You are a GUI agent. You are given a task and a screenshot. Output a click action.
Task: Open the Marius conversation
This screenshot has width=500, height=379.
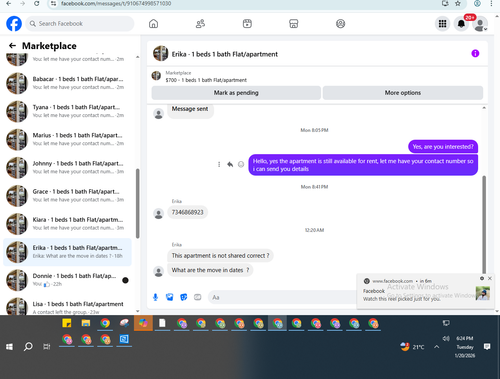67,139
